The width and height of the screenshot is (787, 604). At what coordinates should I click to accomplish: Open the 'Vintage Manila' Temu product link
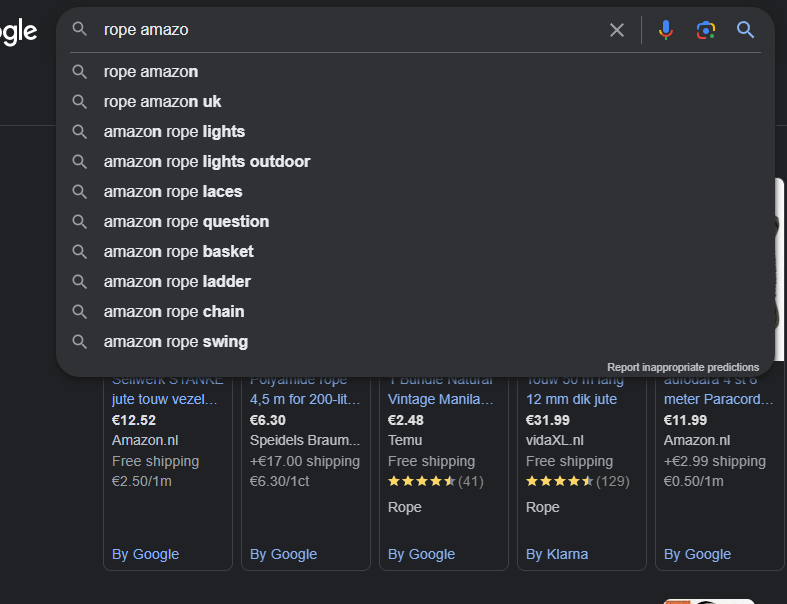[440, 399]
